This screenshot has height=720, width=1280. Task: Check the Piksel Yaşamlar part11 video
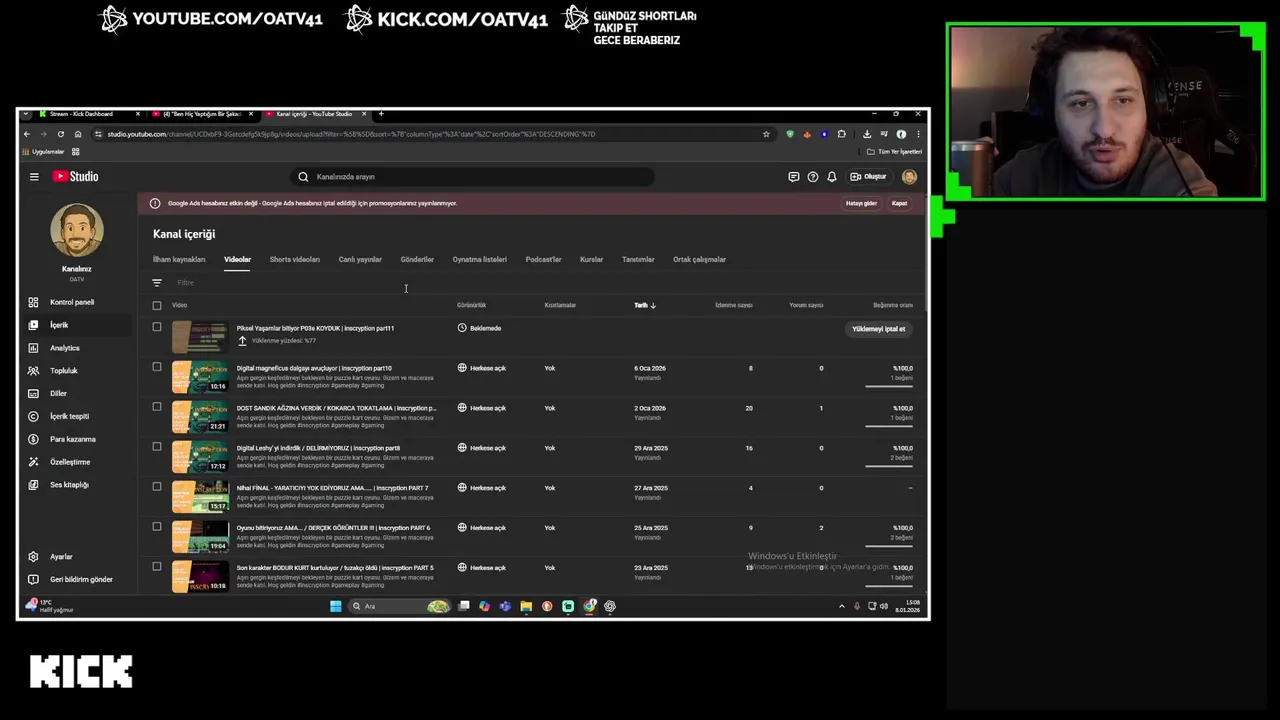(157, 327)
